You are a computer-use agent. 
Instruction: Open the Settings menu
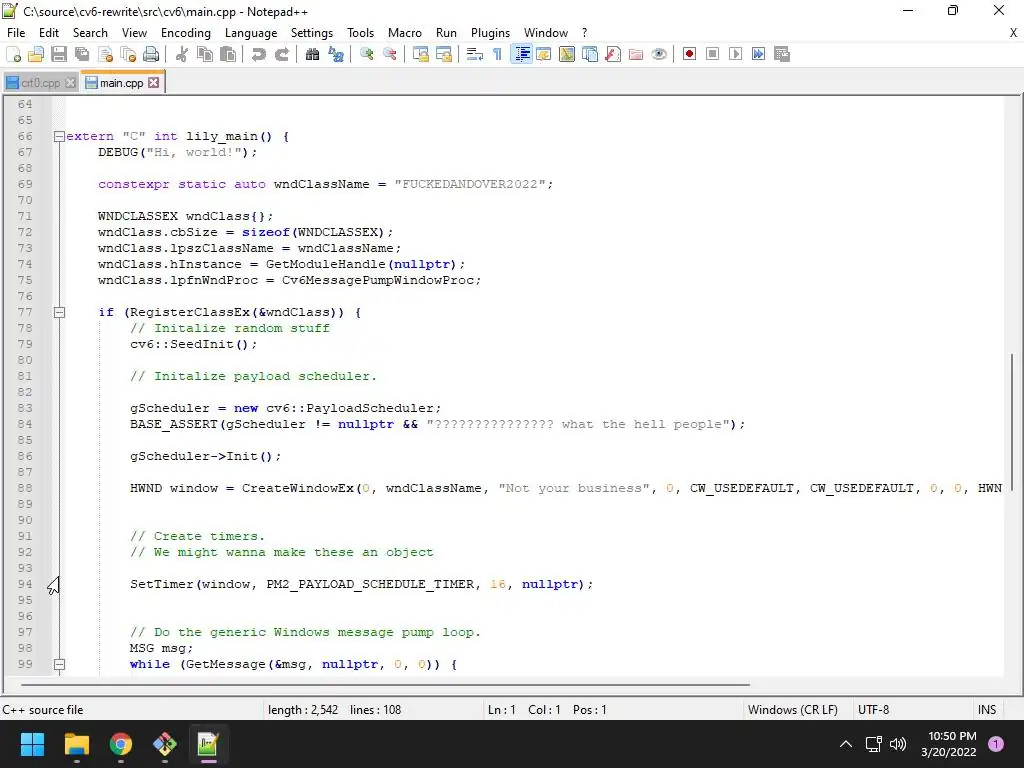point(312,33)
